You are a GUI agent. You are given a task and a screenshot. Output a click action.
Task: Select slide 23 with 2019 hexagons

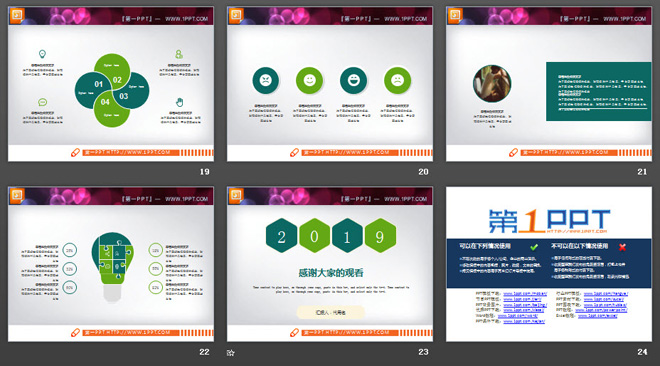(330, 264)
